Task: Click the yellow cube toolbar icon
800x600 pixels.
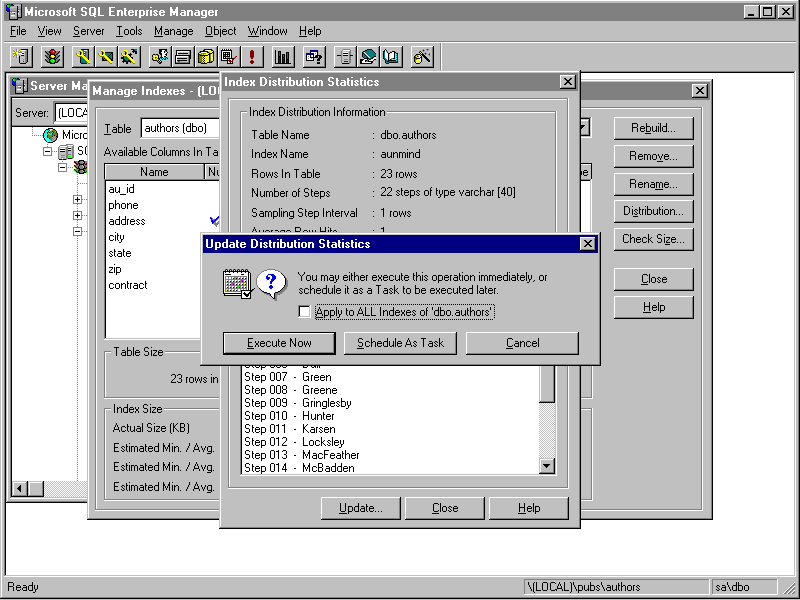Action: (x=207, y=57)
